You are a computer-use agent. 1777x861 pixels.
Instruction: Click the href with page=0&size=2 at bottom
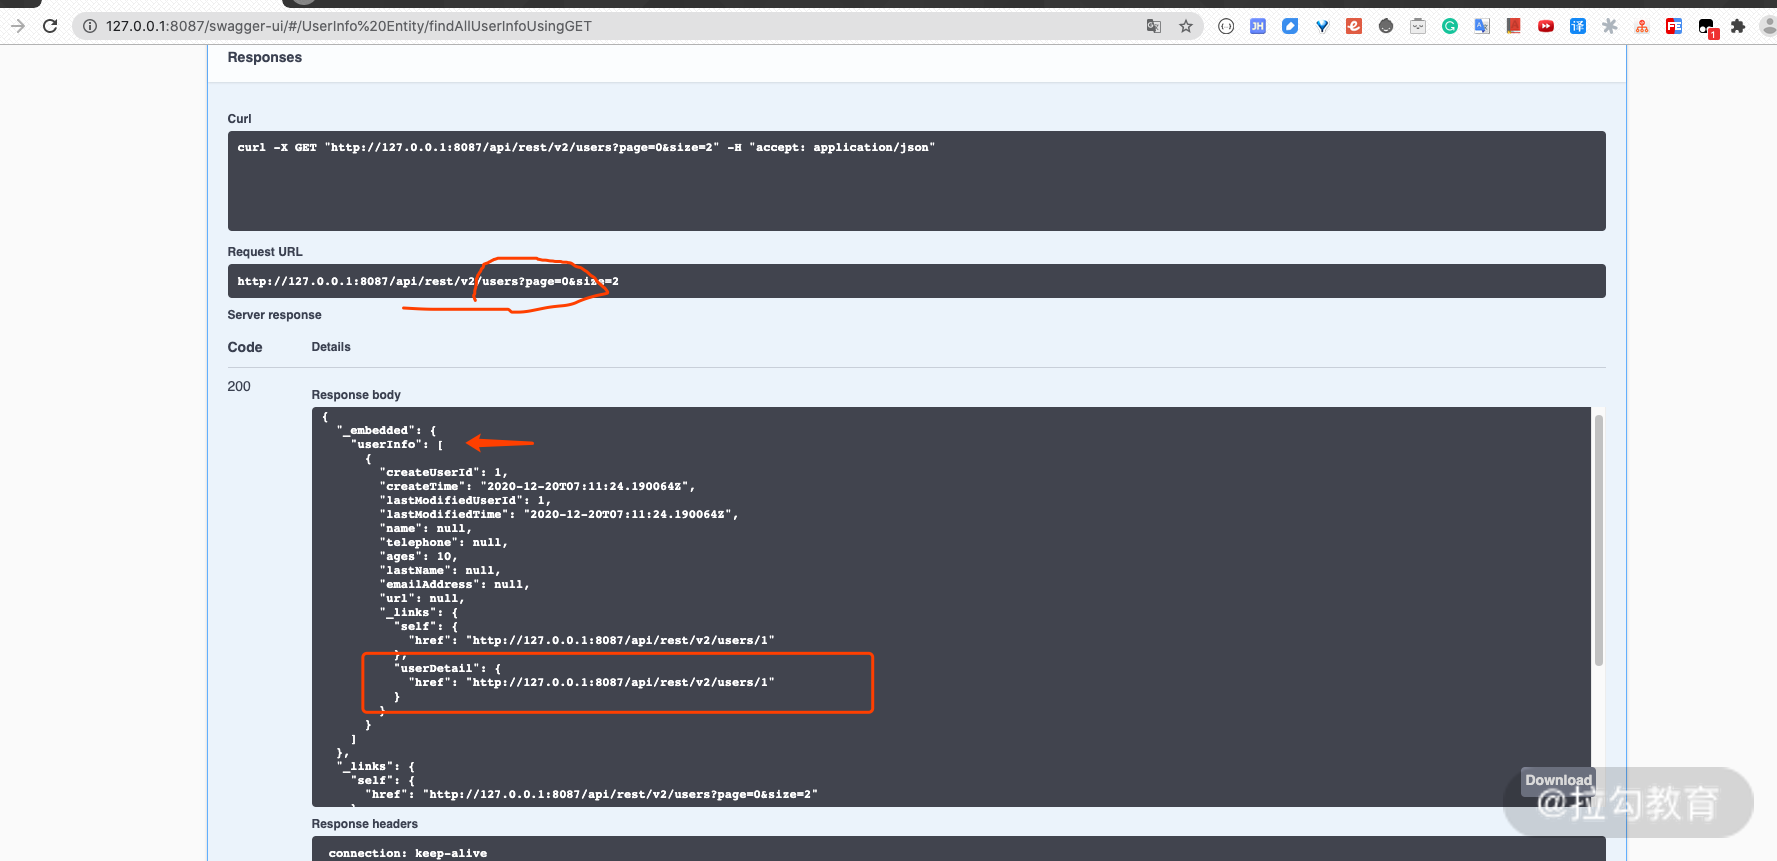point(591,794)
